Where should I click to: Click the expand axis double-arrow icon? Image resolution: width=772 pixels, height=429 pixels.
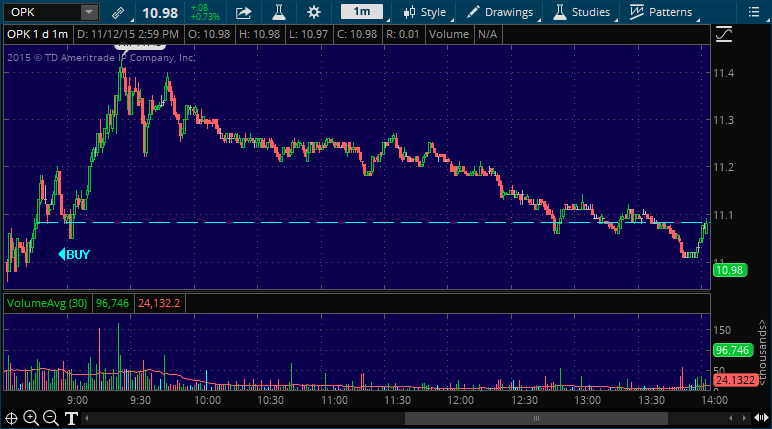click(x=761, y=418)
